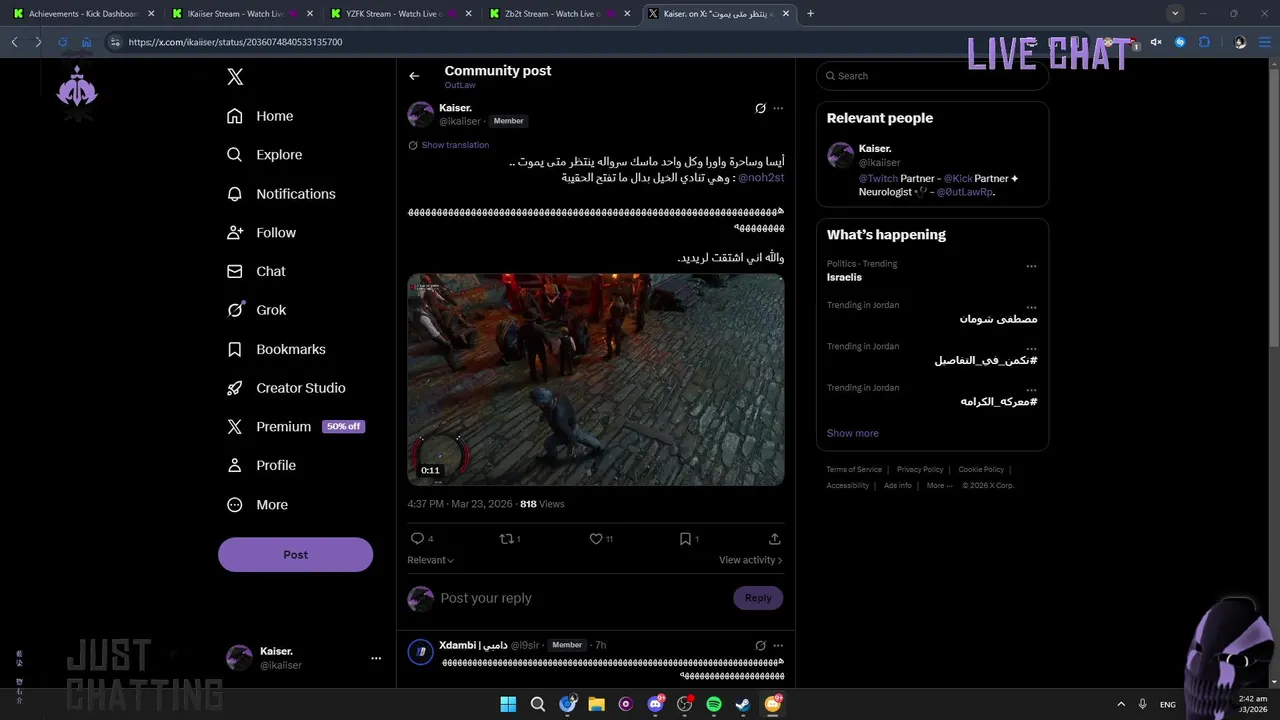This screenshot has height=720, width=1280.
Task: Go back with Community post arrow
Action: click(414, 76)
